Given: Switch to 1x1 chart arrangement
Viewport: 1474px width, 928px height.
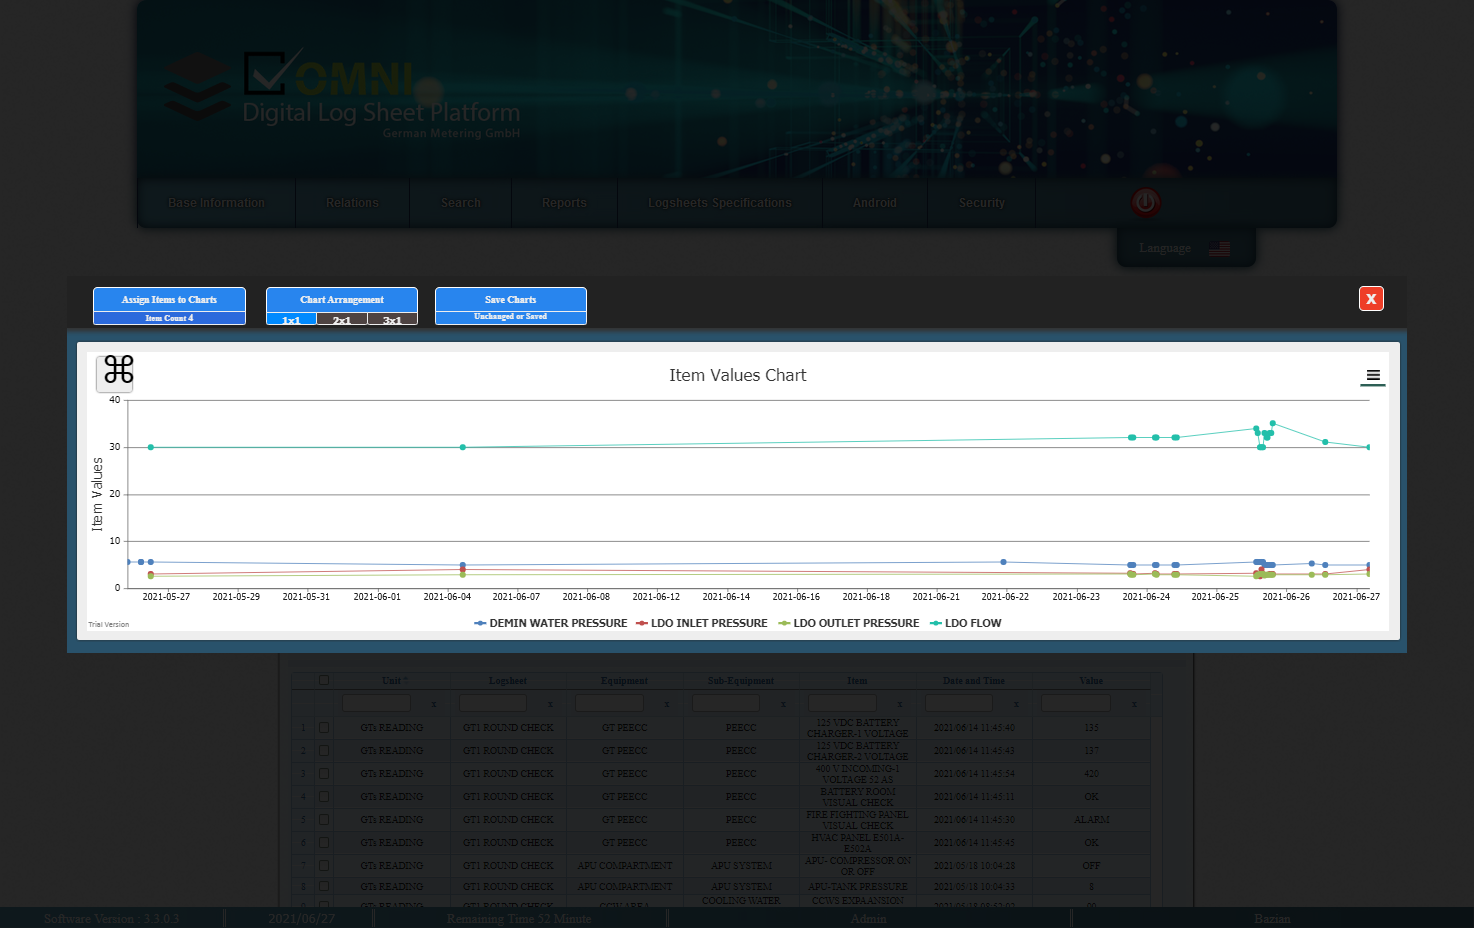Looking at the screenshot, I should (x=291, y=320).
